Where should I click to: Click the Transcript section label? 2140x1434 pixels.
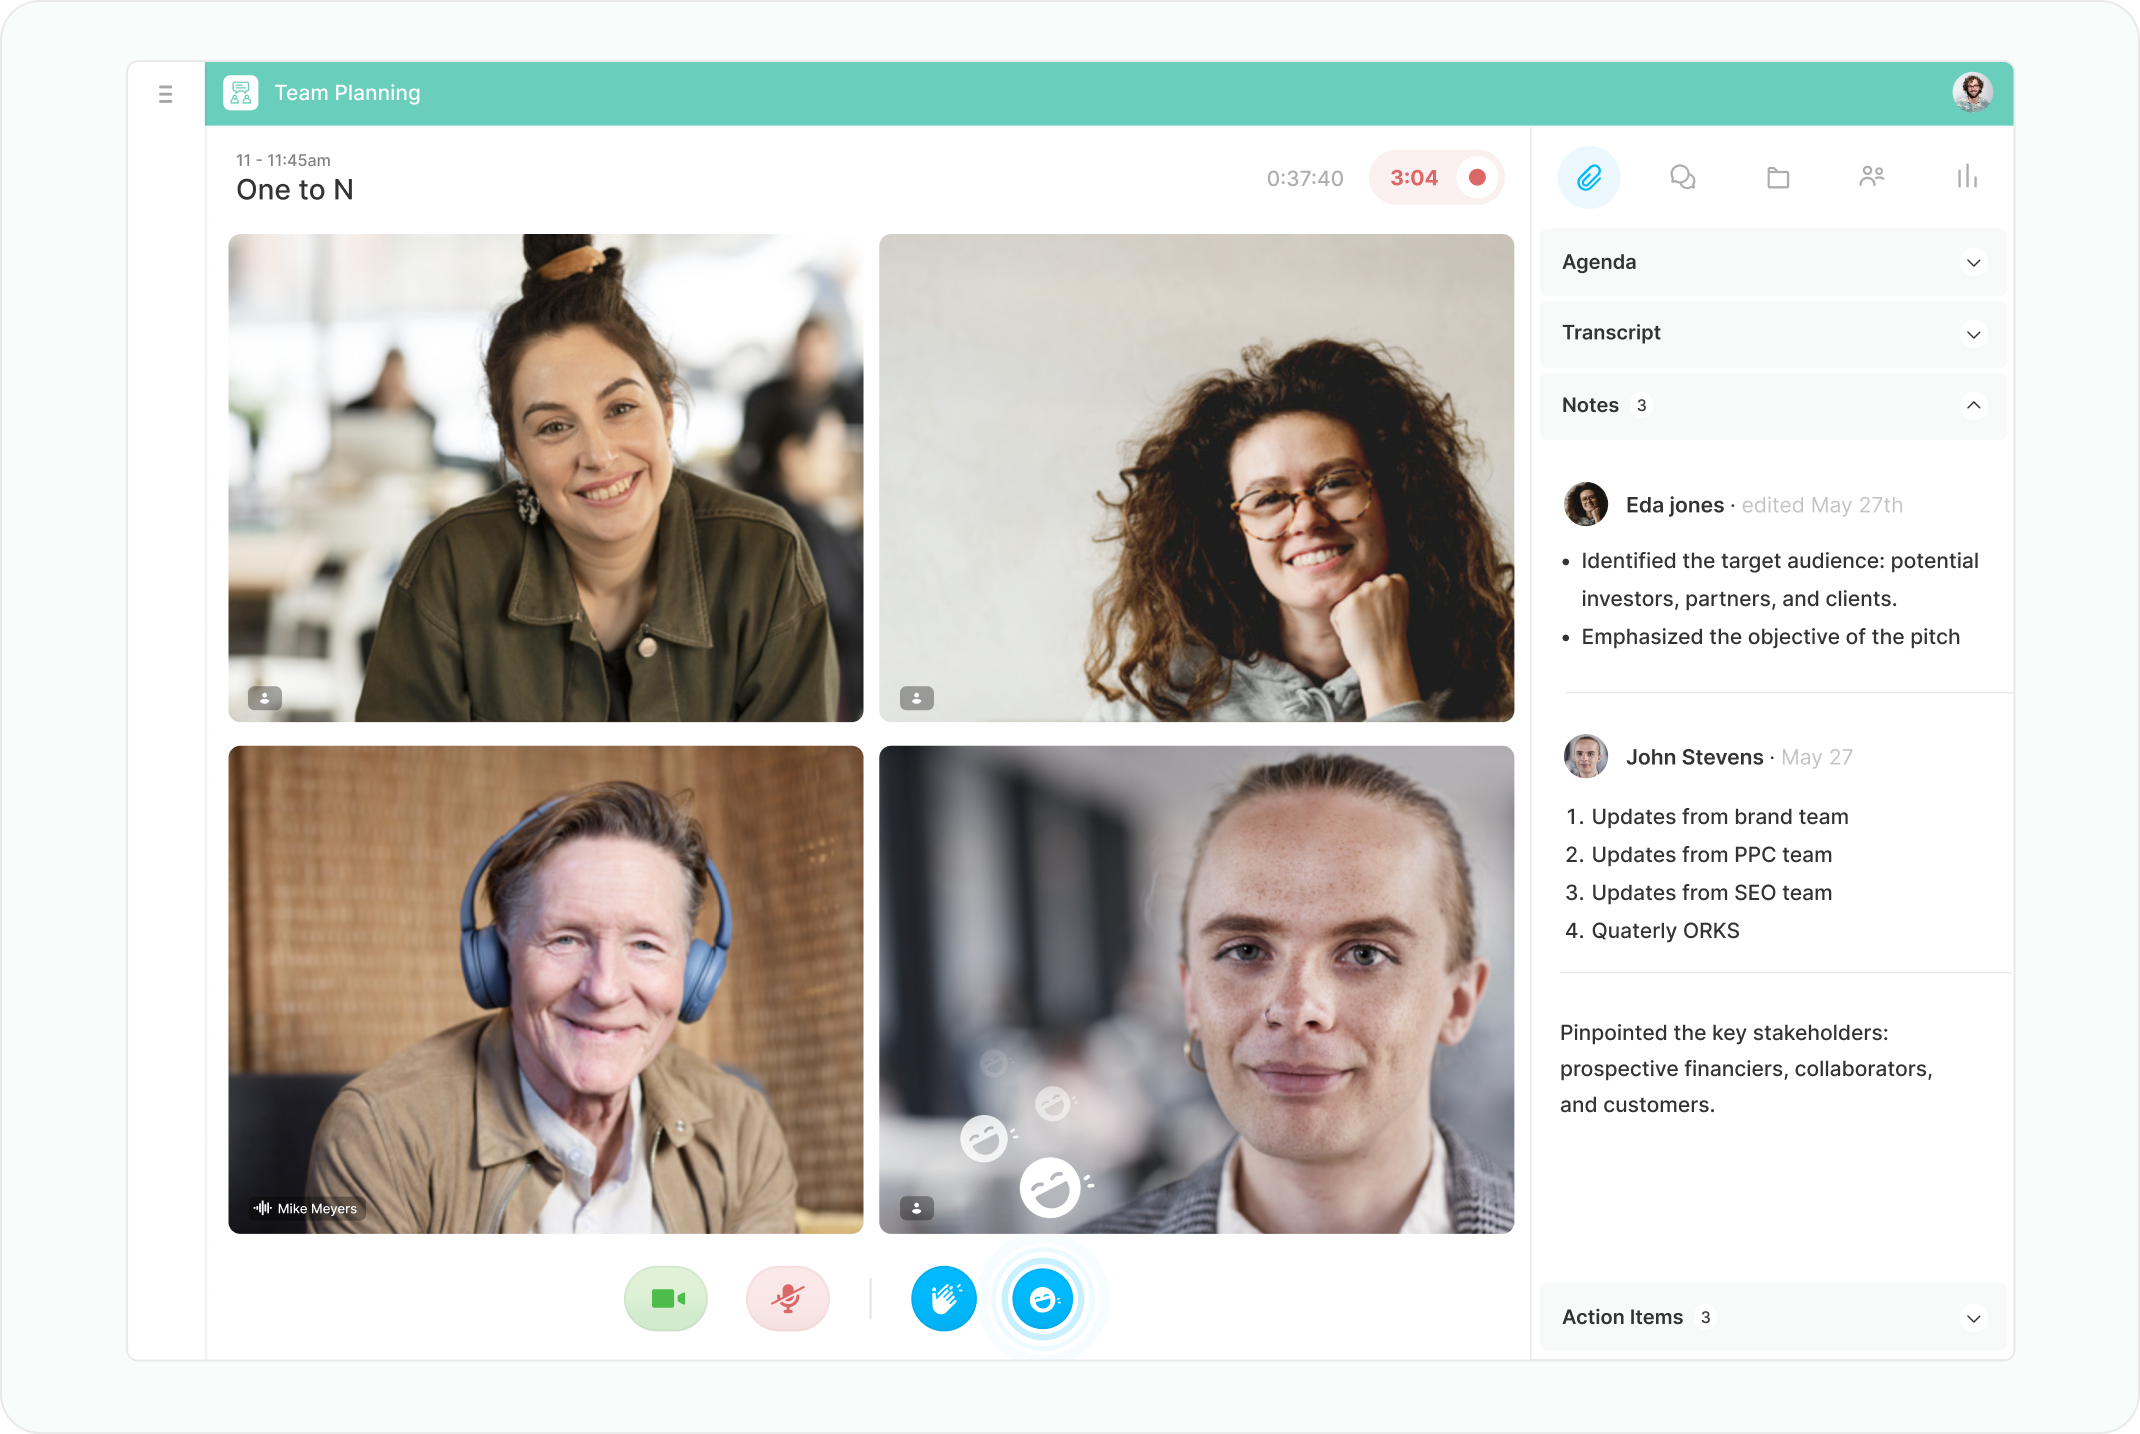[x=1612, y=333]
